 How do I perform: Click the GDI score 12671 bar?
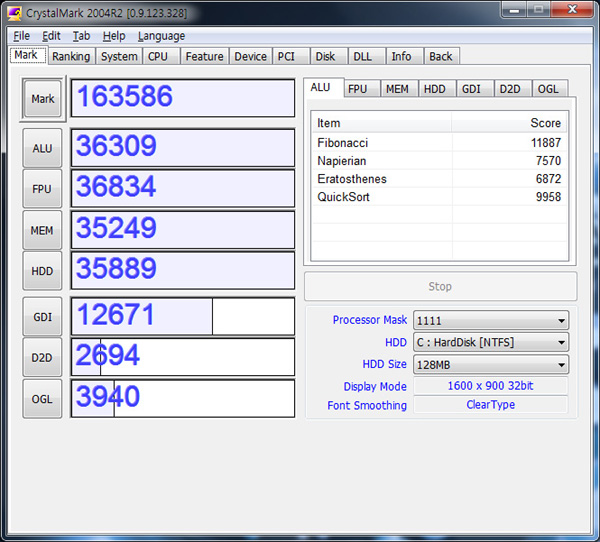pyautogui.click(x=183, y=316)
